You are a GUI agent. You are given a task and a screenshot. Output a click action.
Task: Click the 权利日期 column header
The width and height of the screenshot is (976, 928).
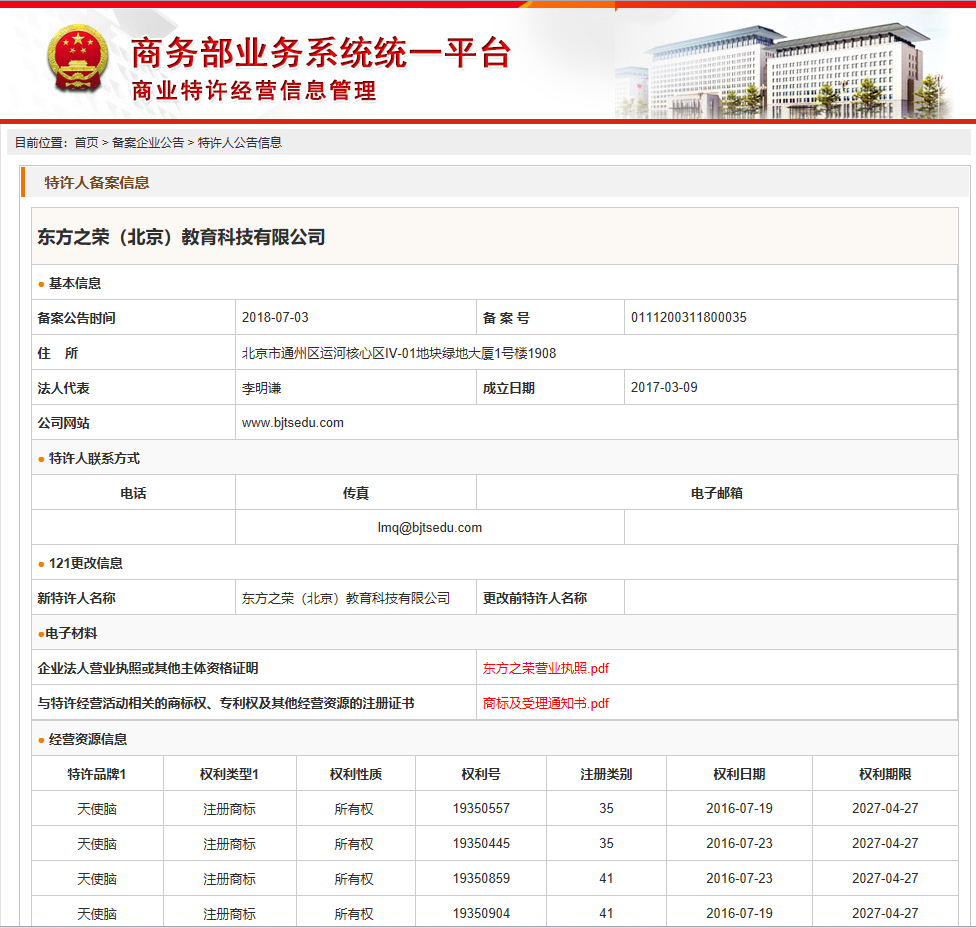coord(739,774)
